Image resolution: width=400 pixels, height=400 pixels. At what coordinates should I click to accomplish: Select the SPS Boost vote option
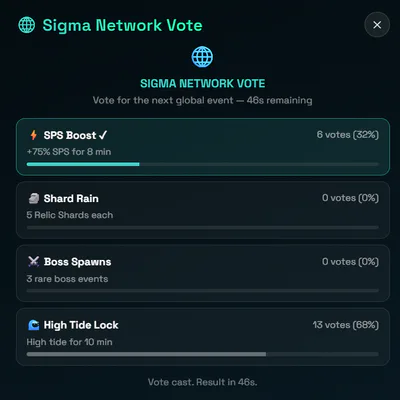(x=203, y=147)
